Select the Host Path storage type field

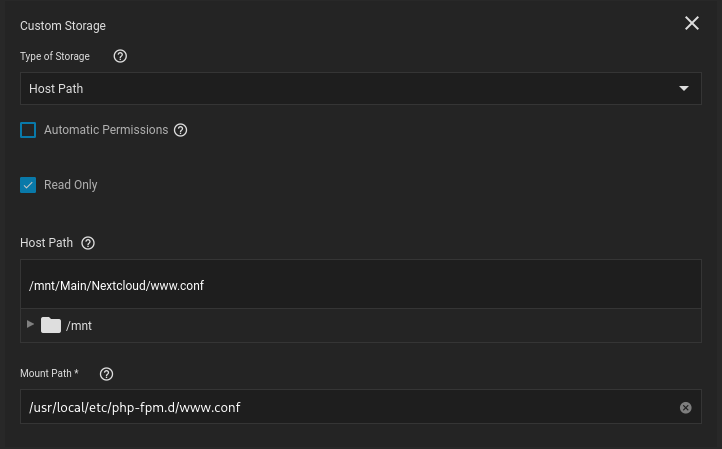tap(340, 88)
